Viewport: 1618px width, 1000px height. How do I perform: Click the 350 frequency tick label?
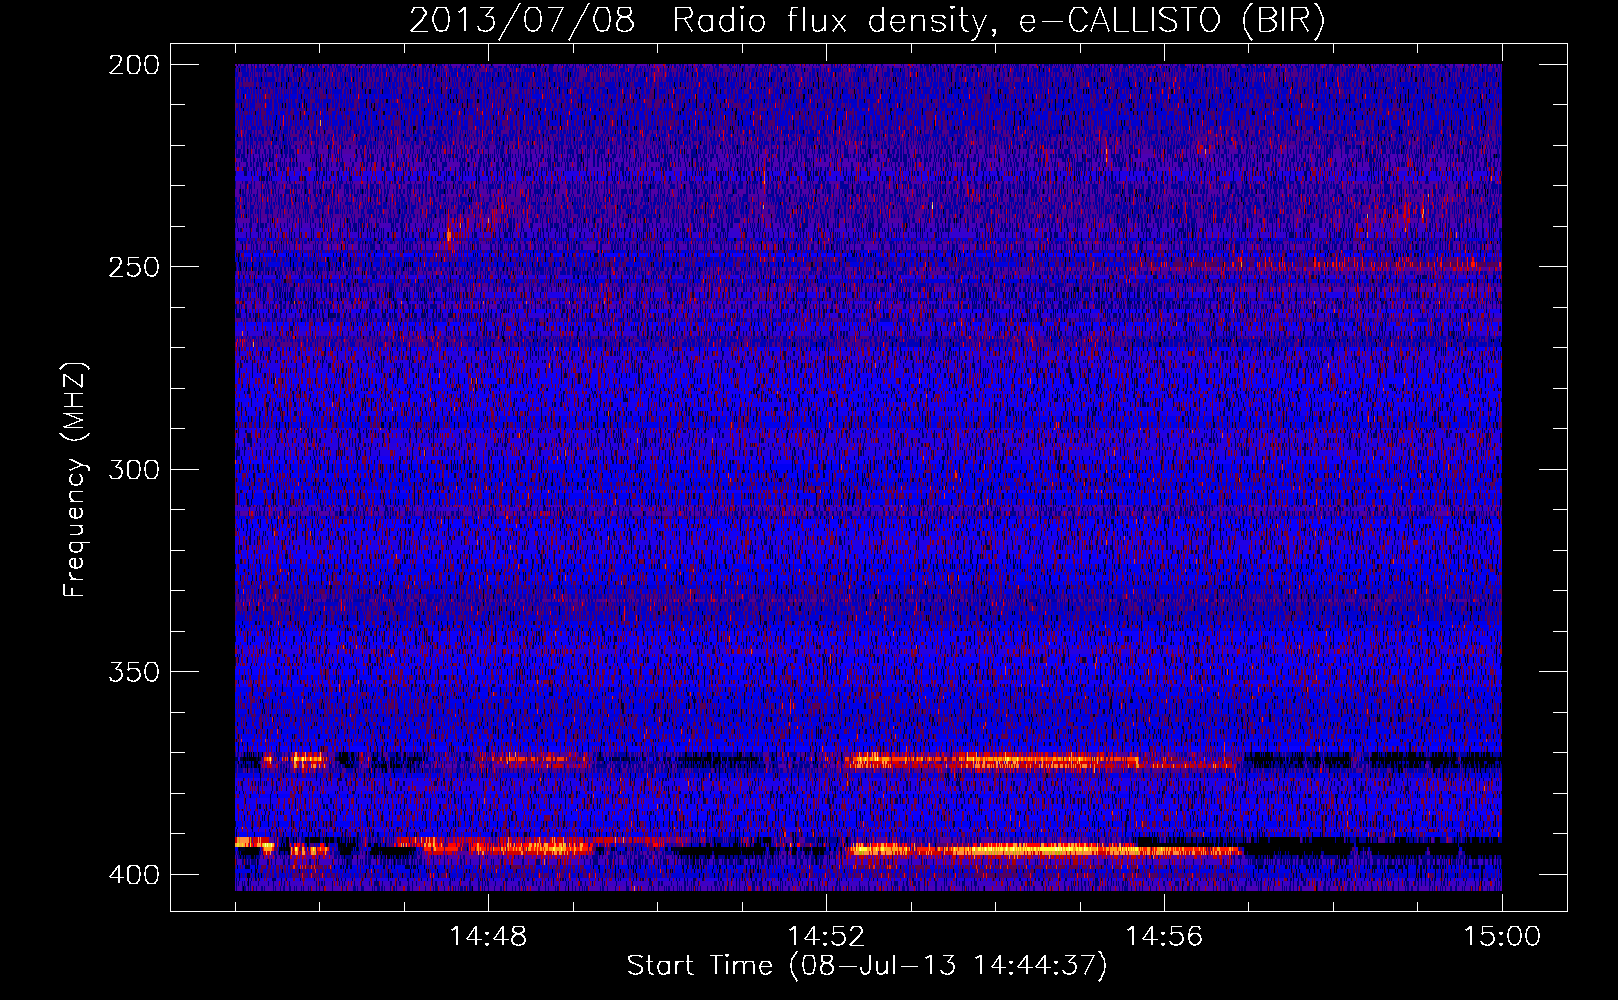click(134, 671)
